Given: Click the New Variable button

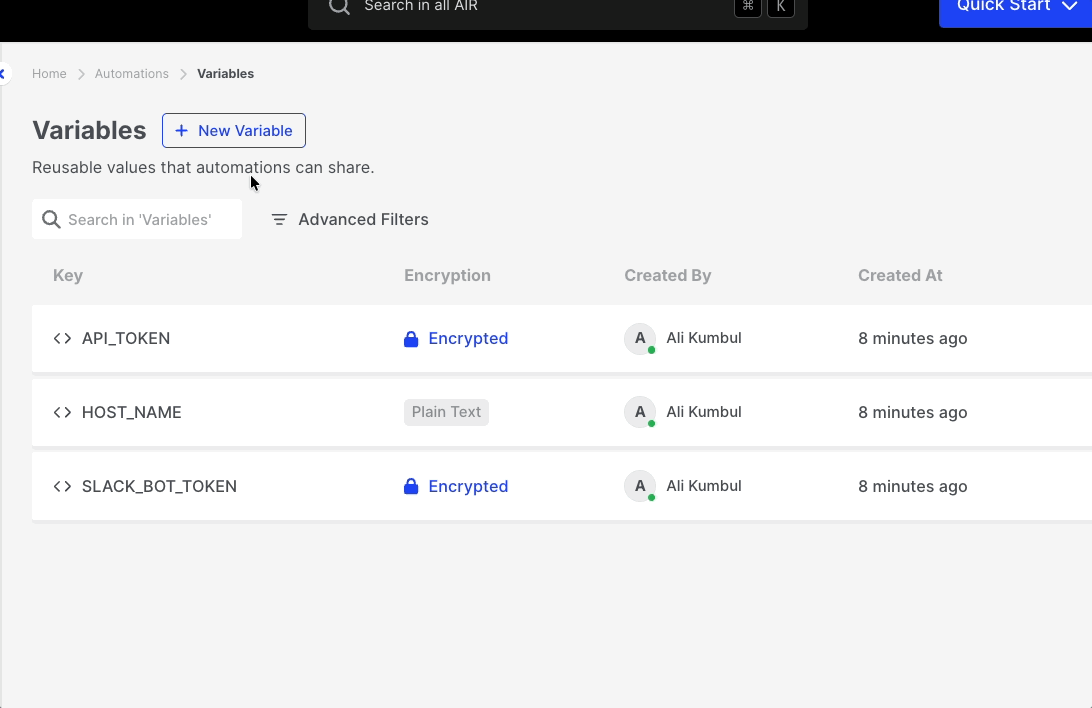Looking at the screenshot, I should tap(234, 130).
